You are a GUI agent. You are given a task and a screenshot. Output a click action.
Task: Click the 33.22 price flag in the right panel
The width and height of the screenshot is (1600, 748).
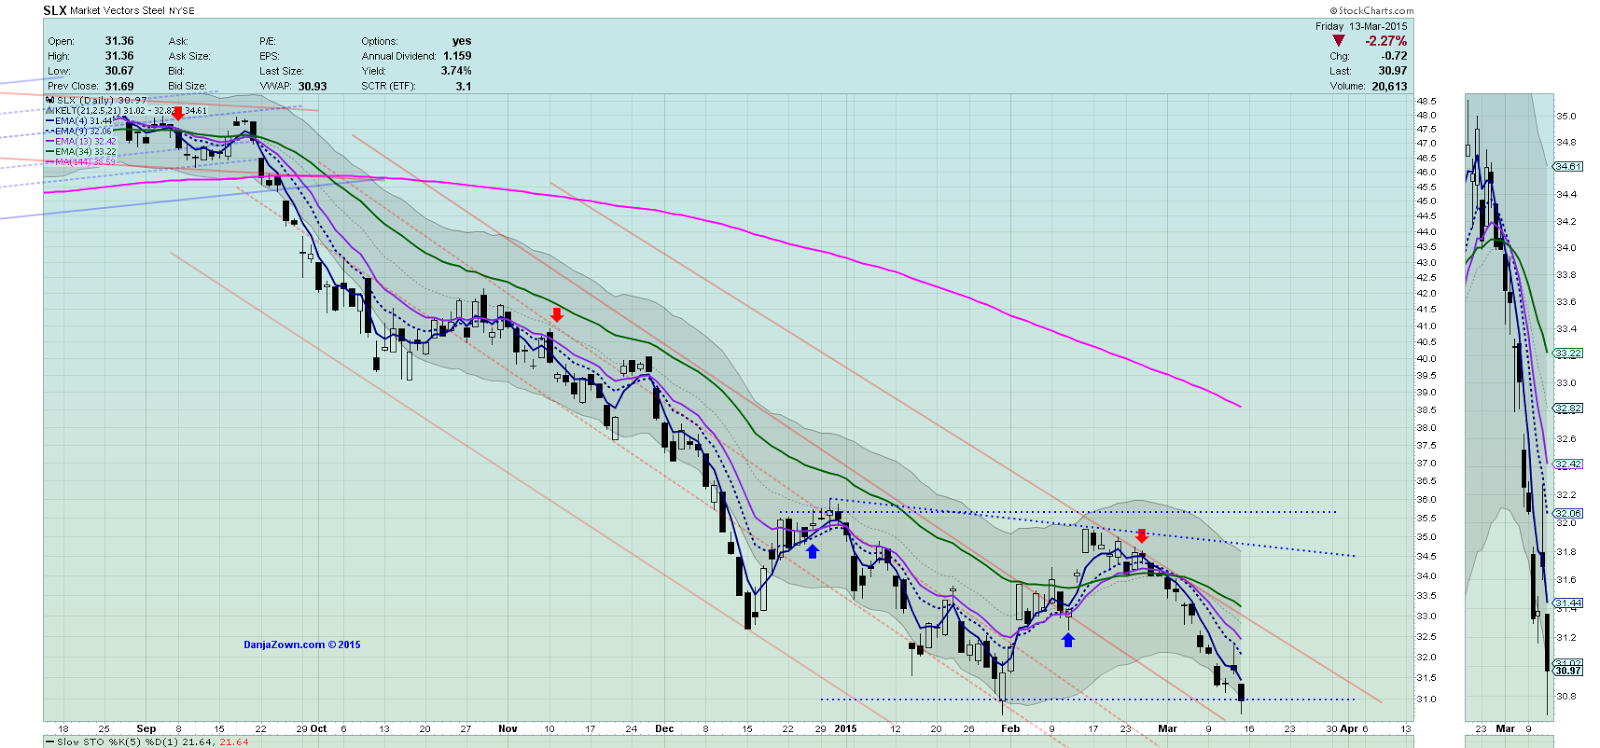[x=1568, y=353]
